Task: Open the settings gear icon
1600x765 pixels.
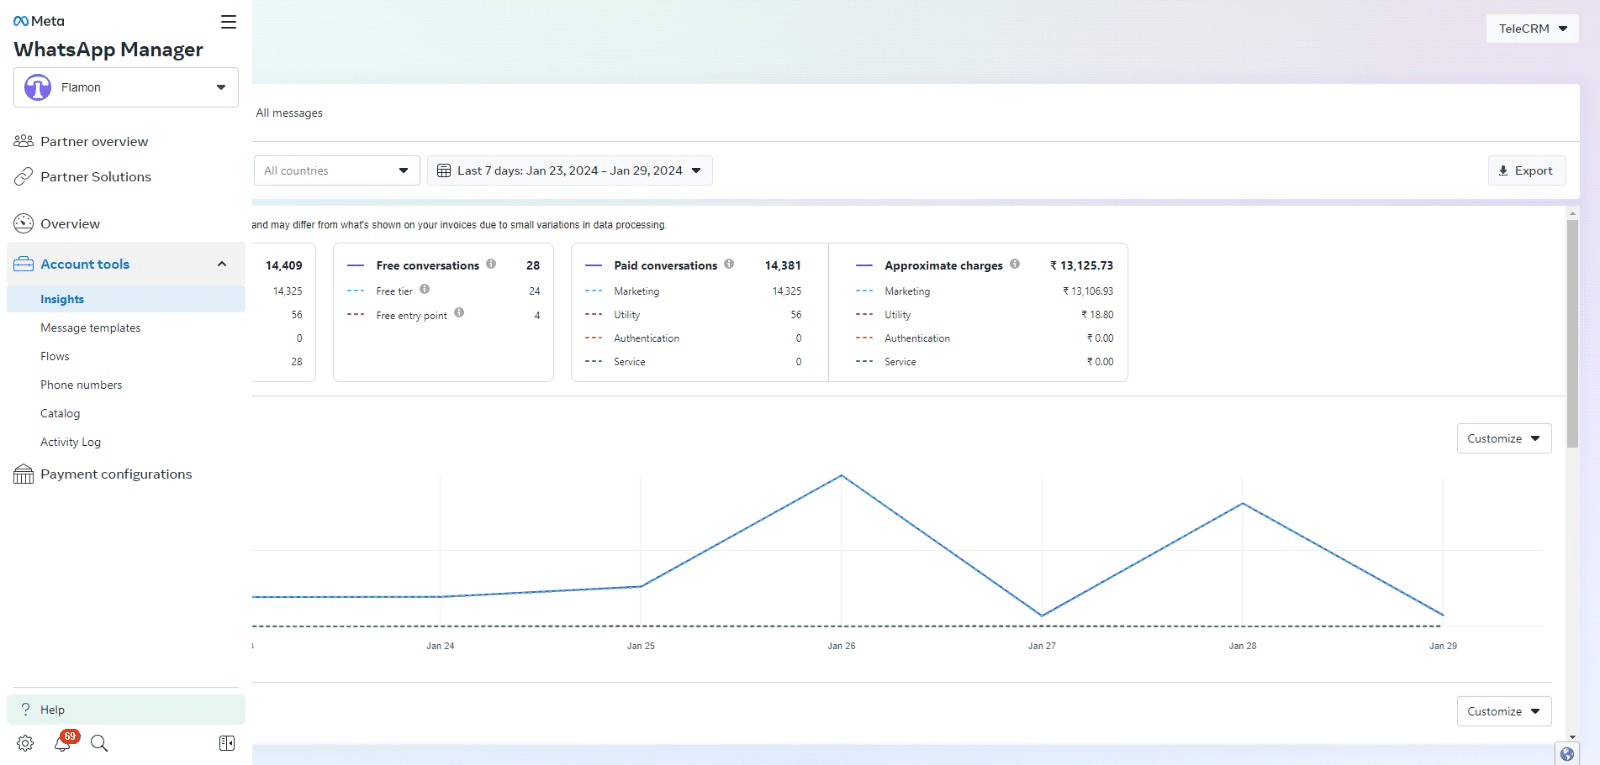Action: pyautogui.click(x=25, y=743)
